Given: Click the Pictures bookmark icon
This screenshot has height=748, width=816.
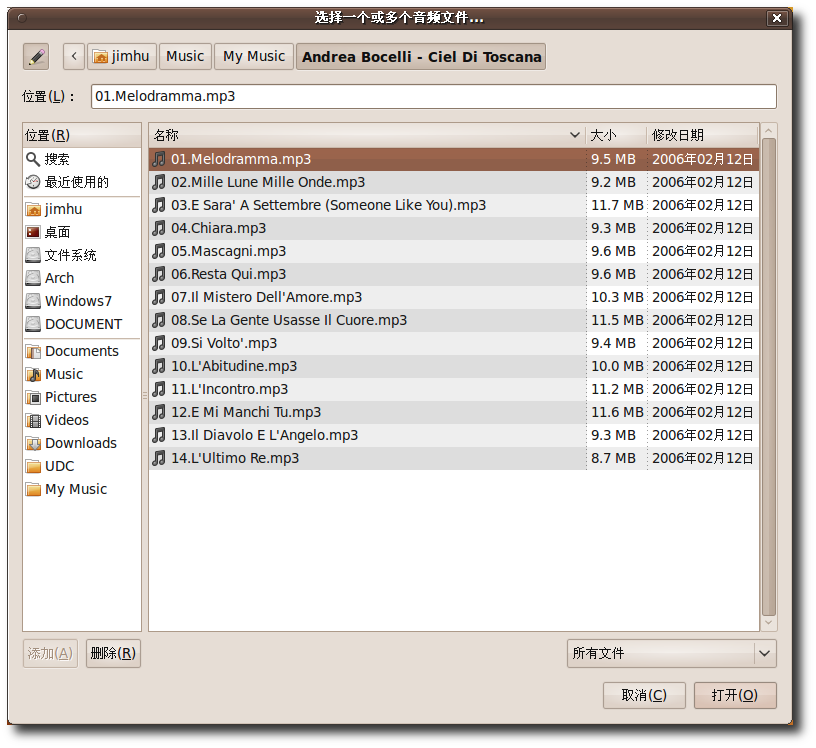Looking at the screenshot, I should [x=33, y=397].
